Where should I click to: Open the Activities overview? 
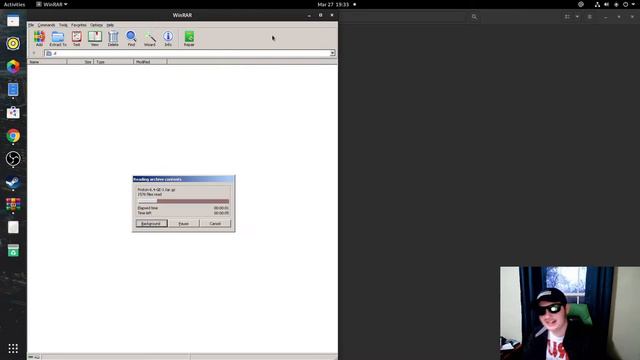pos(14,4)
